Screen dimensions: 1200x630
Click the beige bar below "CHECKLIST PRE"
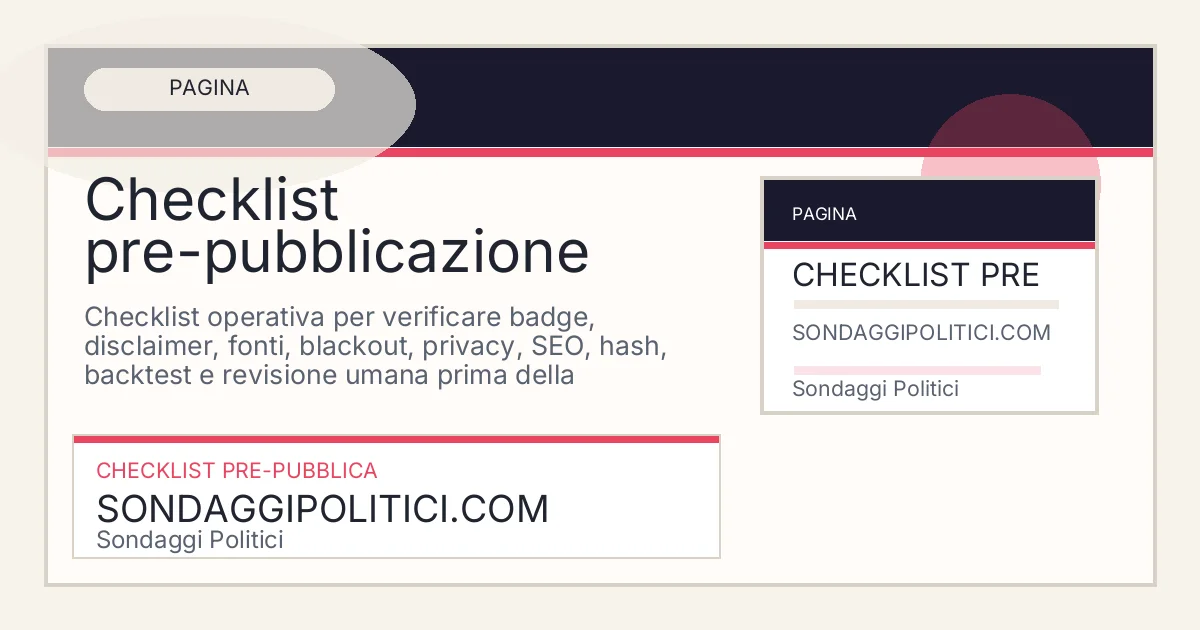tap(925, 304)
